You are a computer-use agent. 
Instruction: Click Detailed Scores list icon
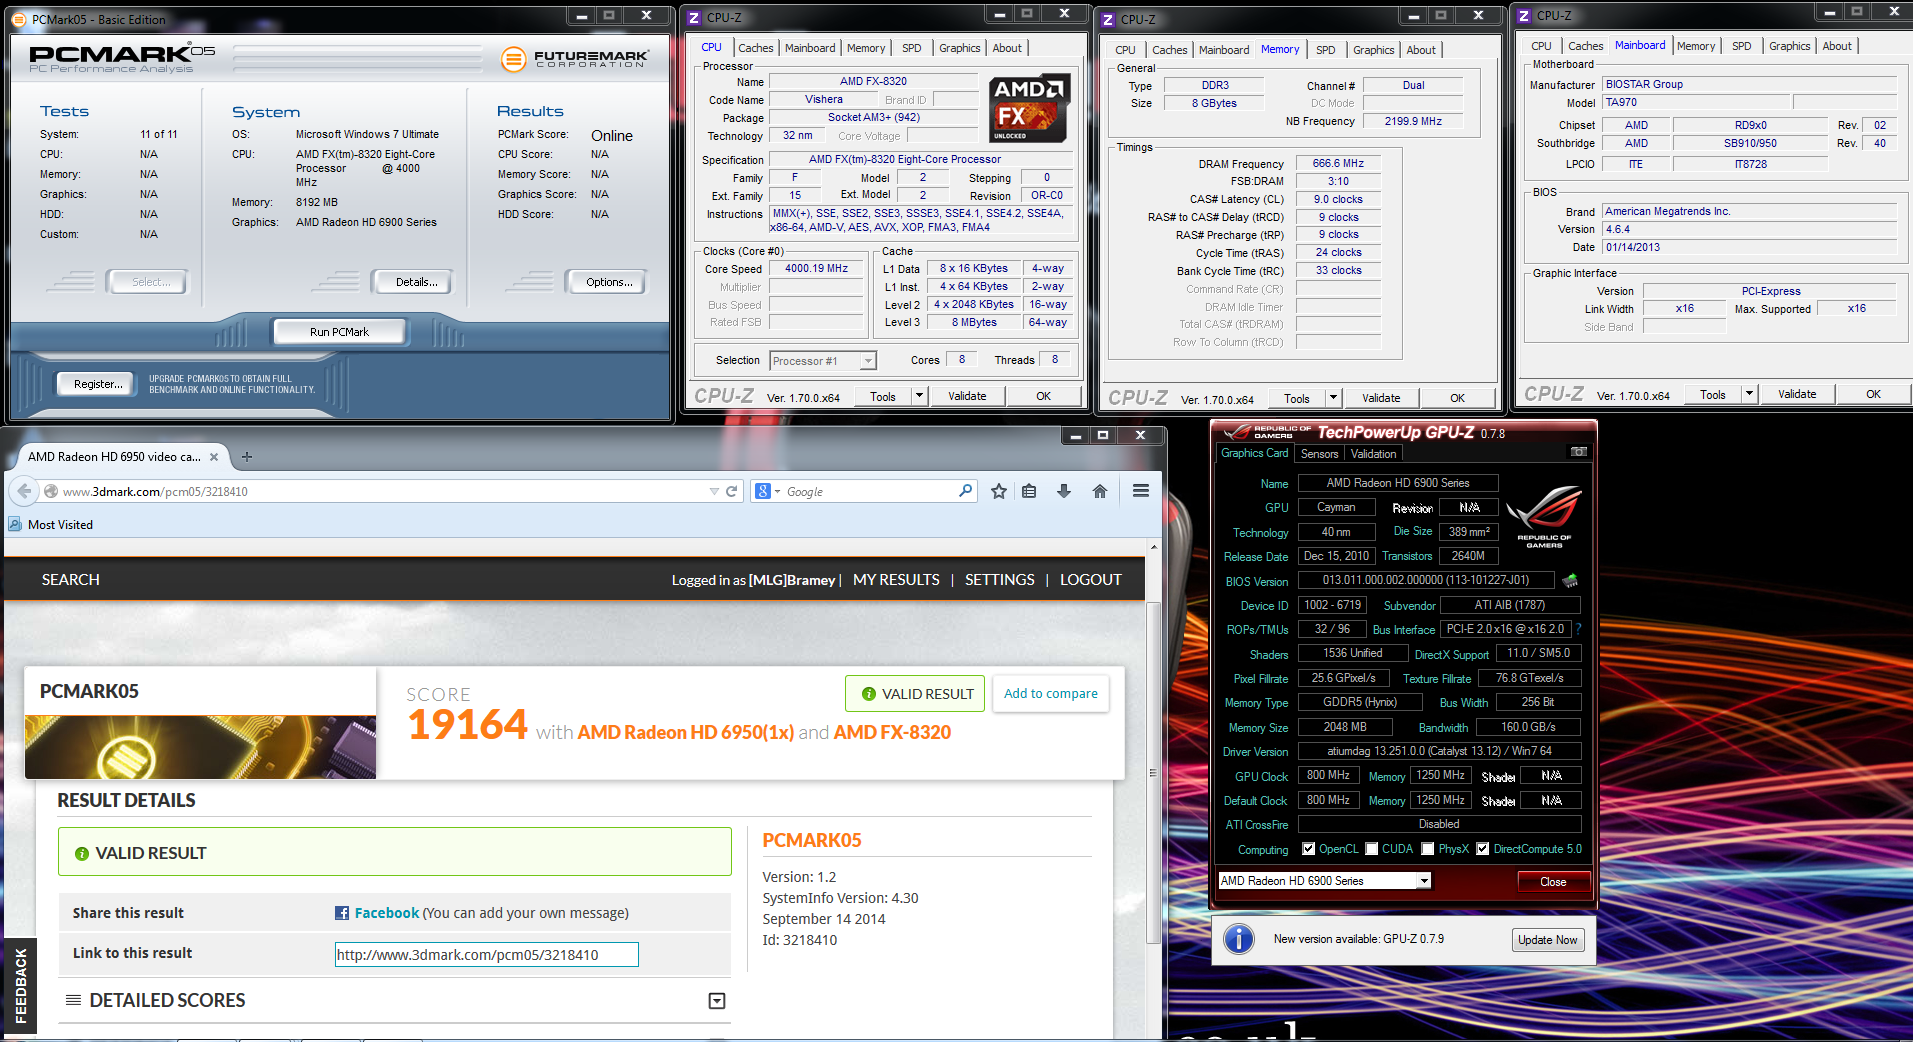[x=73, y=1000]
